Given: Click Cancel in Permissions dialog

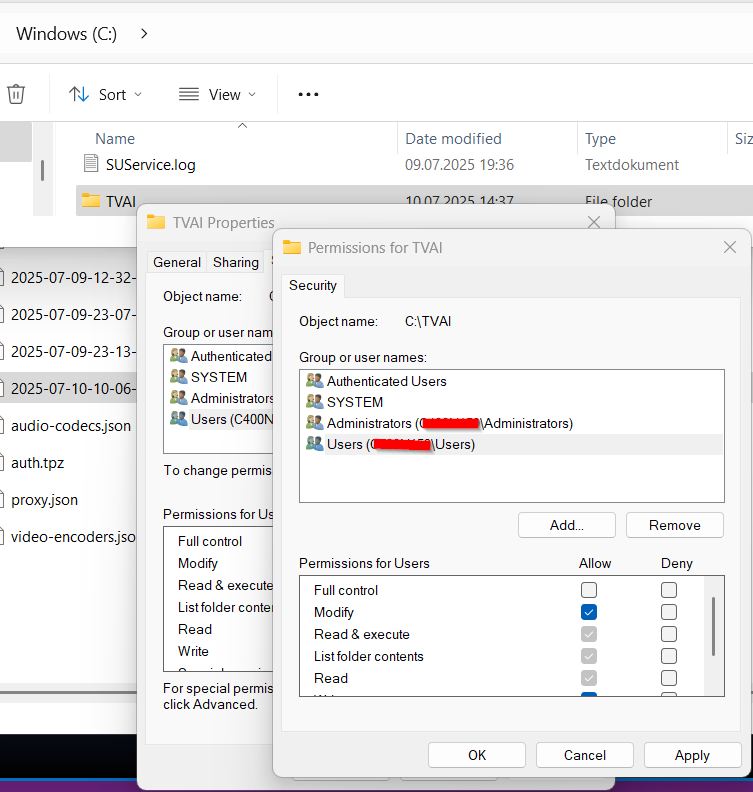Looking at the screenshot, I should tap(585, 755).
